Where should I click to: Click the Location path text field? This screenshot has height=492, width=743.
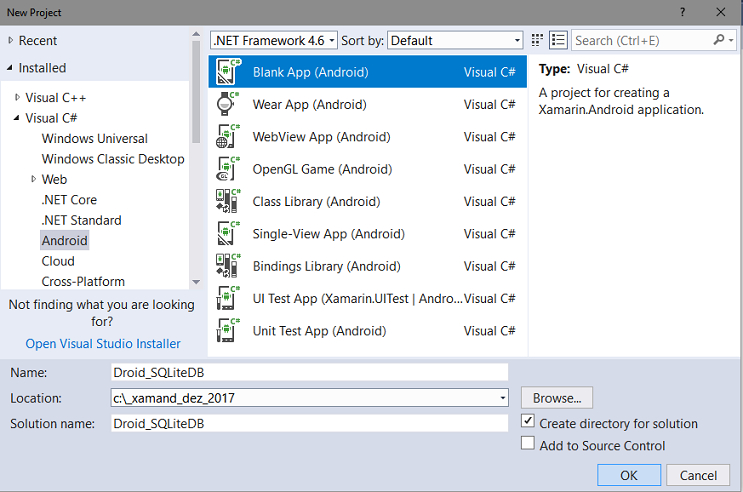pyautogui.click(x=304, y=398)
